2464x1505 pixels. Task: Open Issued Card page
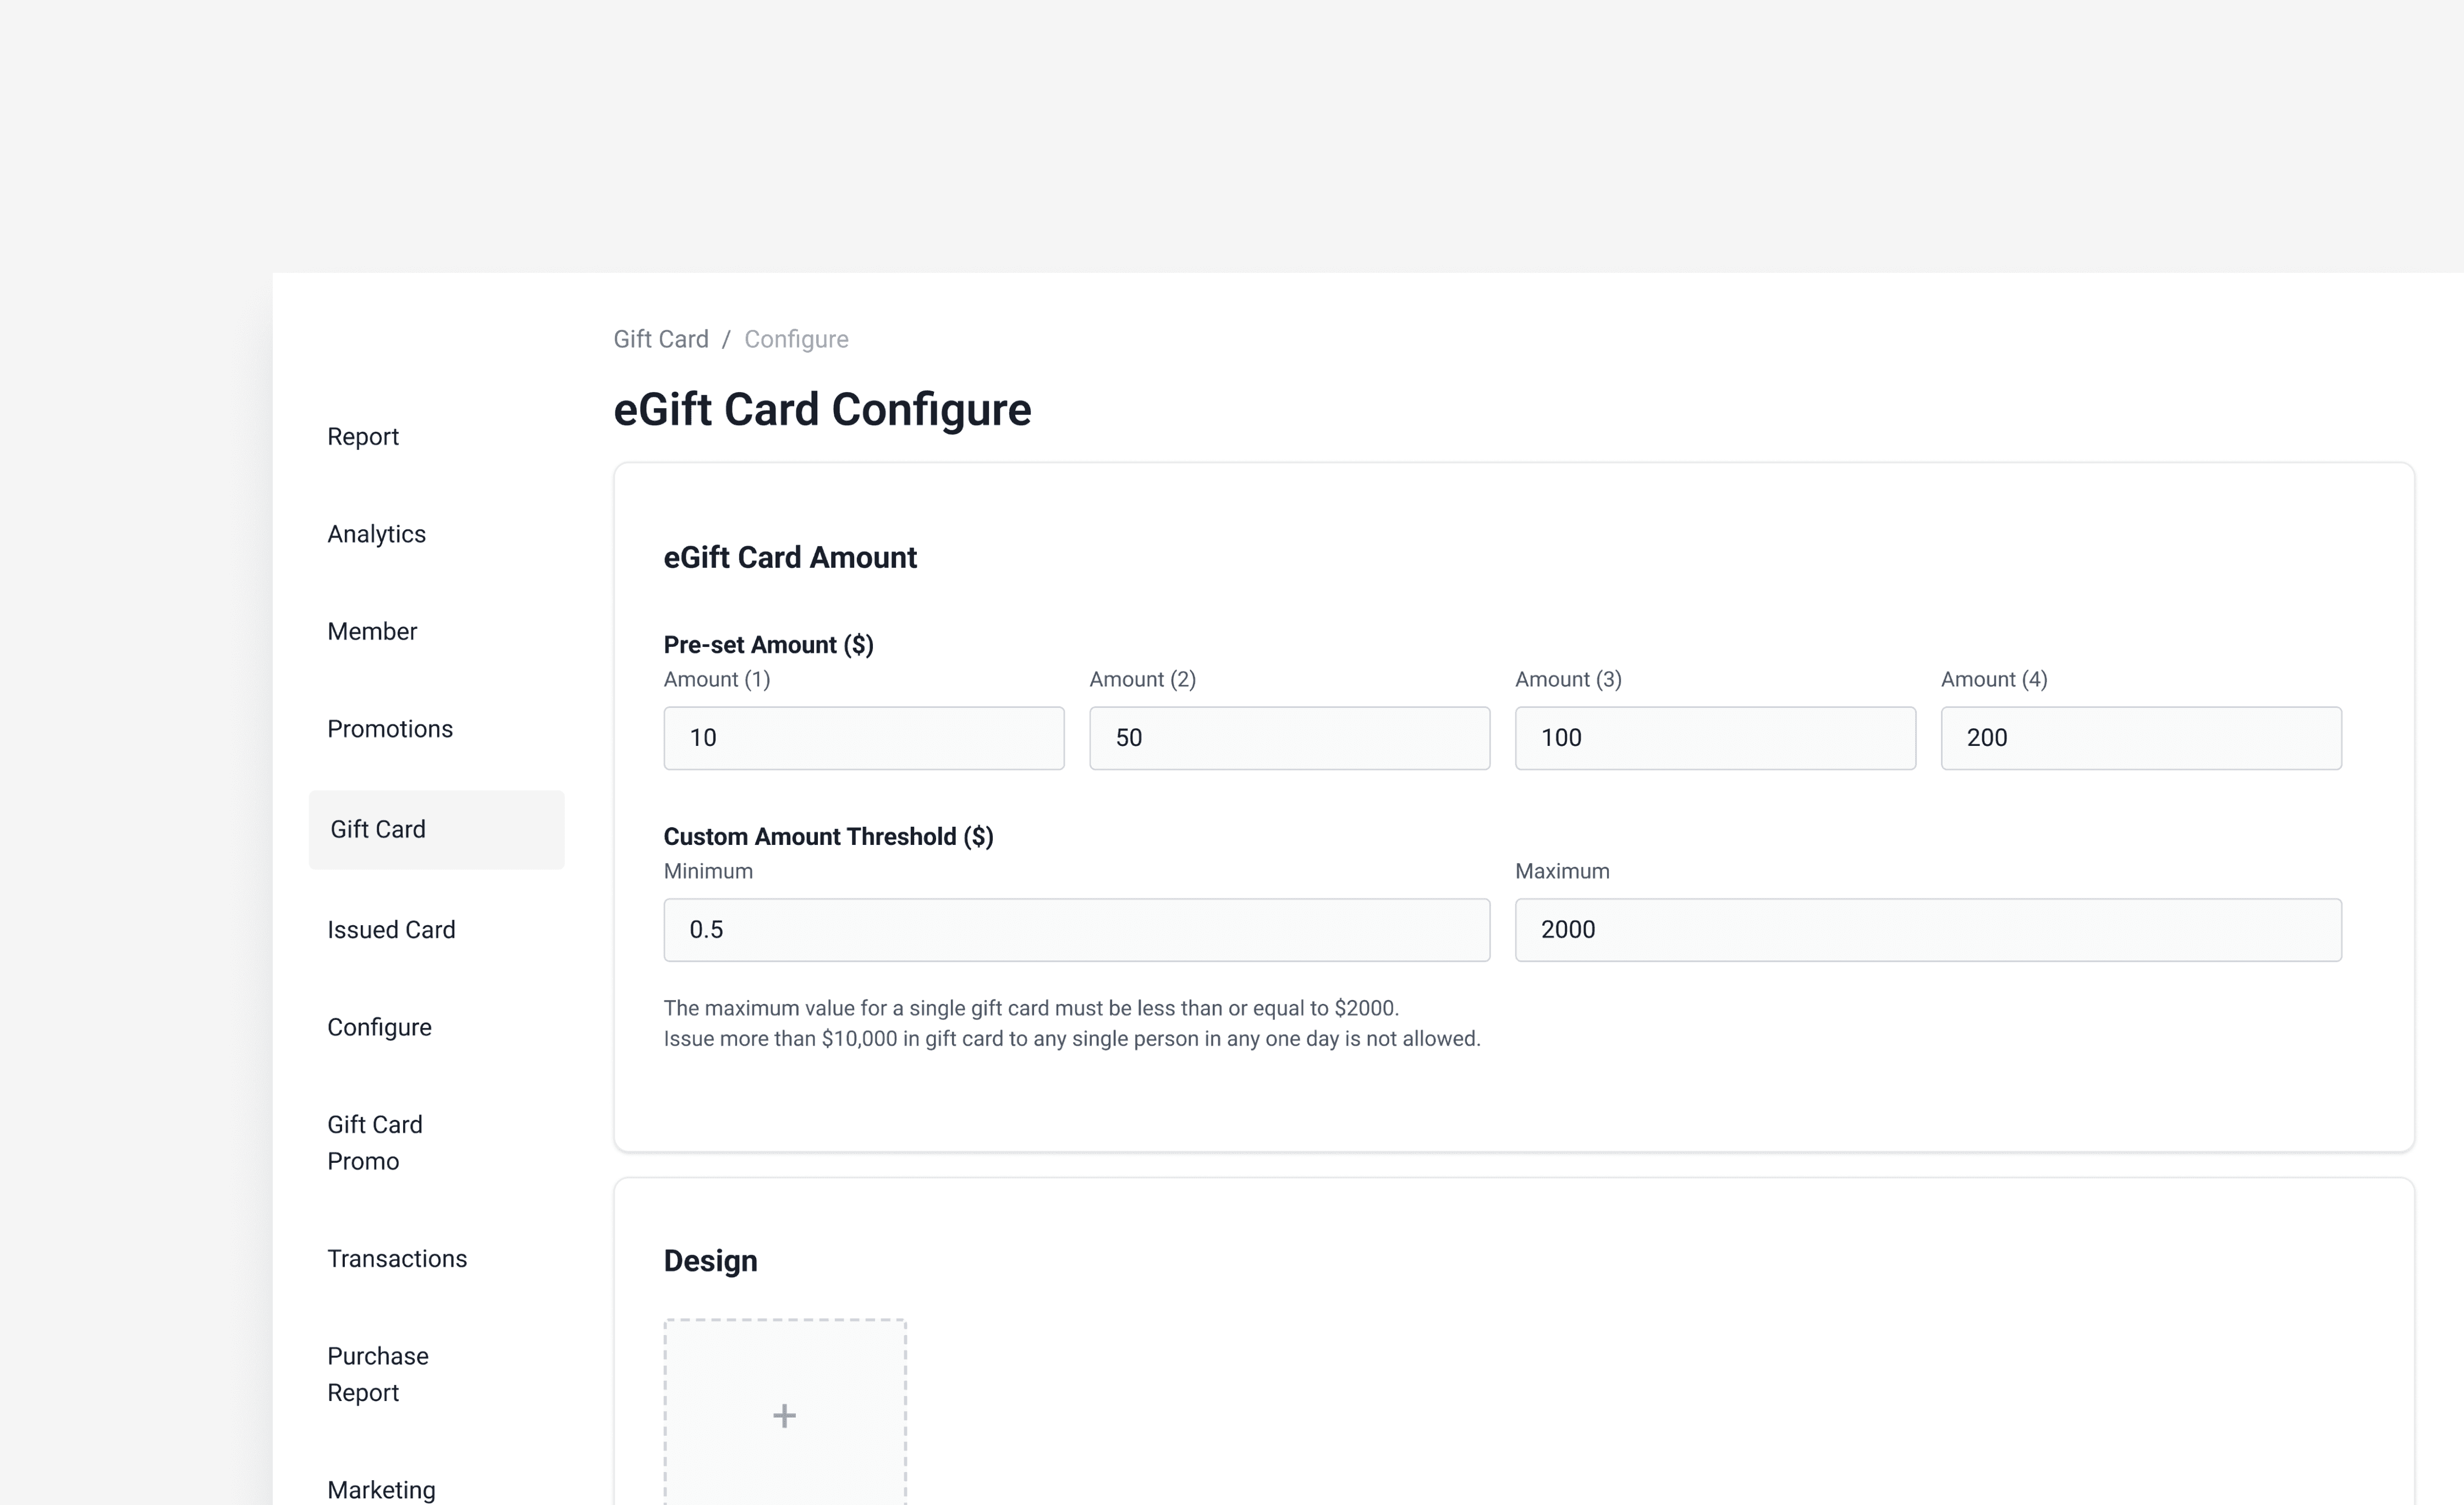coord(391,930)
